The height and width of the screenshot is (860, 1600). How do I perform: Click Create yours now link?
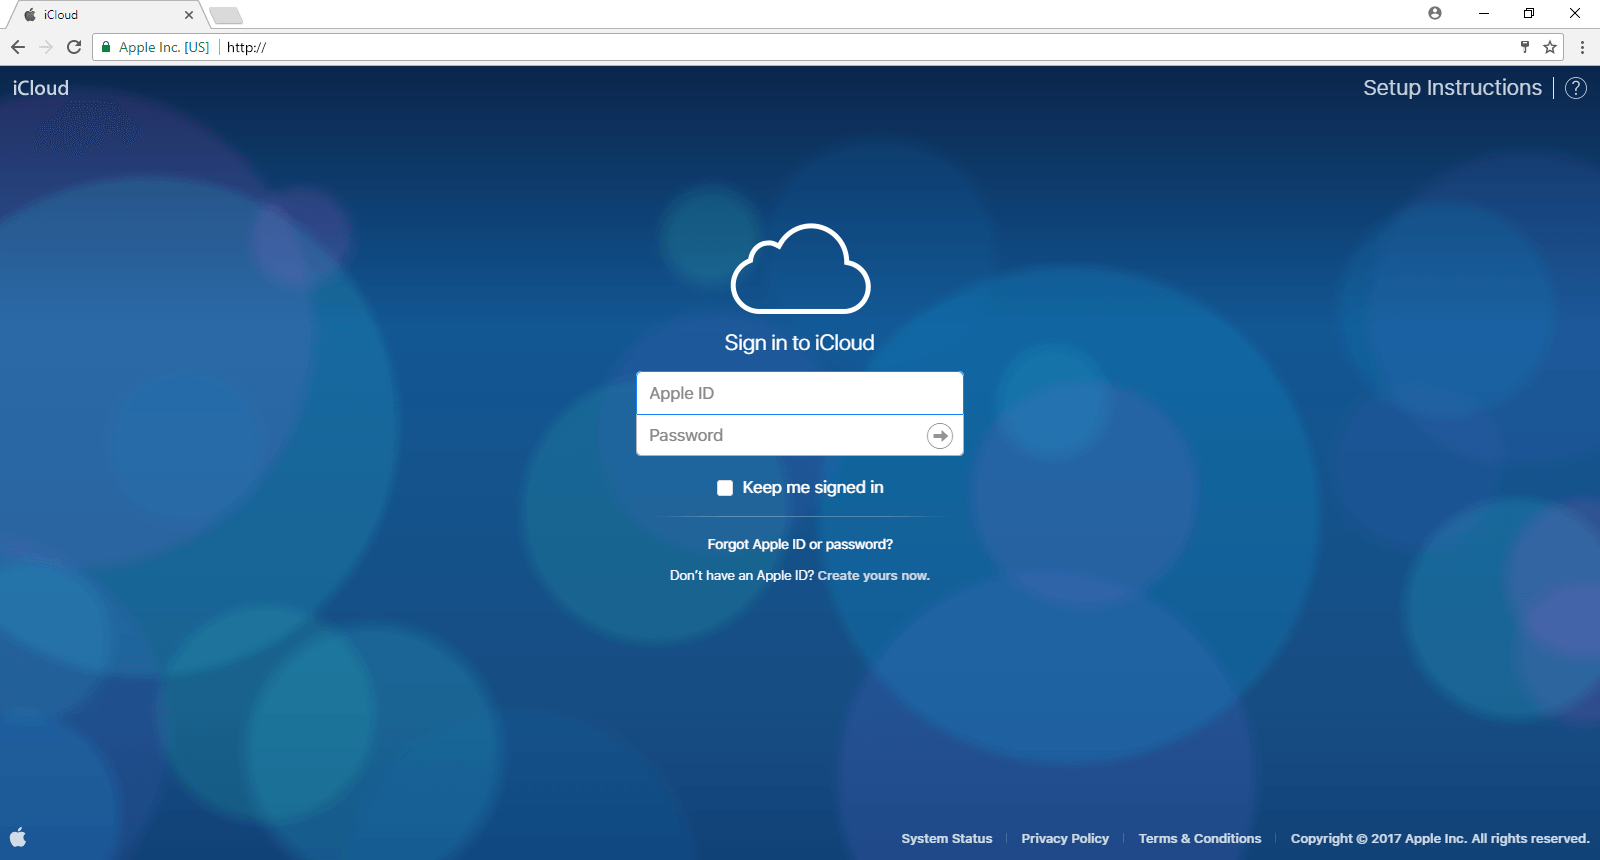[874, 575]
